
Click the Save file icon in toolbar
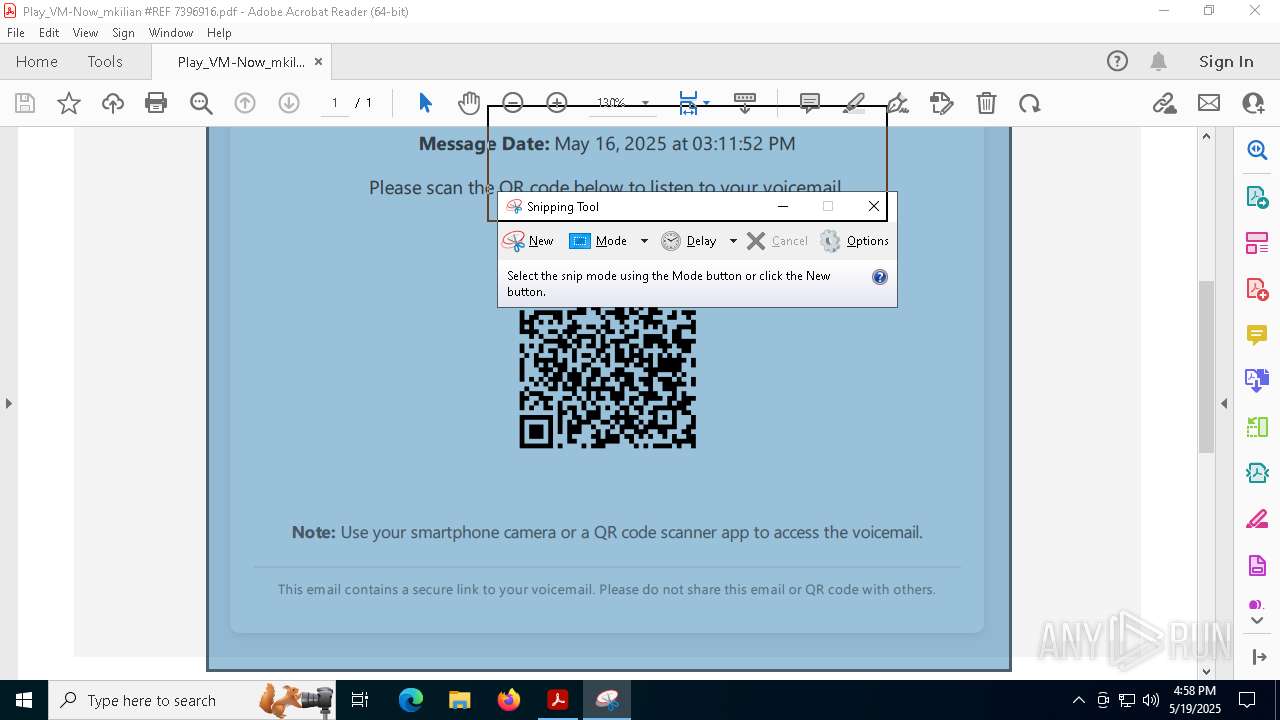click(x=25, y=103)
